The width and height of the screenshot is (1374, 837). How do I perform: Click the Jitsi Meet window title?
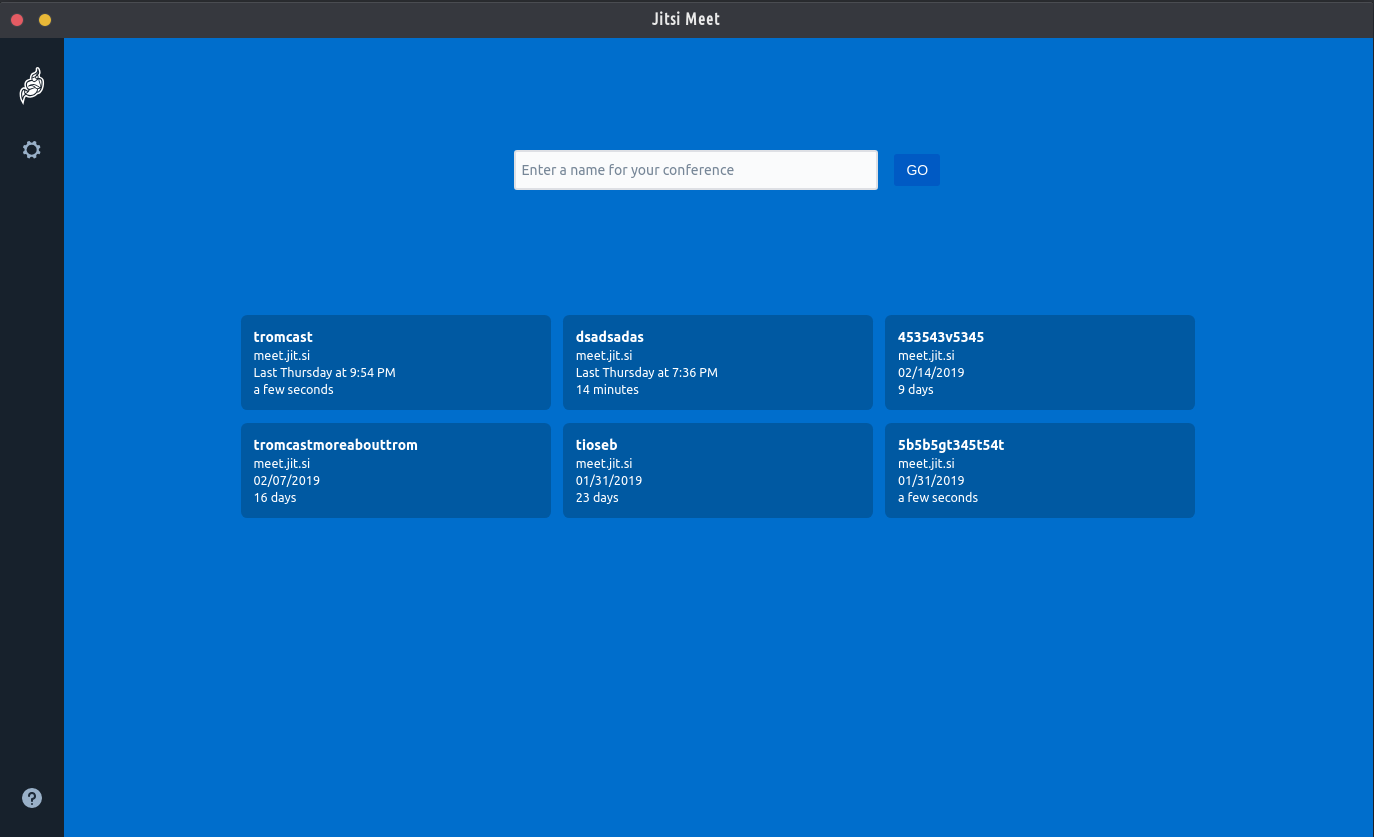pyautogui.click(x=686, y=19)
